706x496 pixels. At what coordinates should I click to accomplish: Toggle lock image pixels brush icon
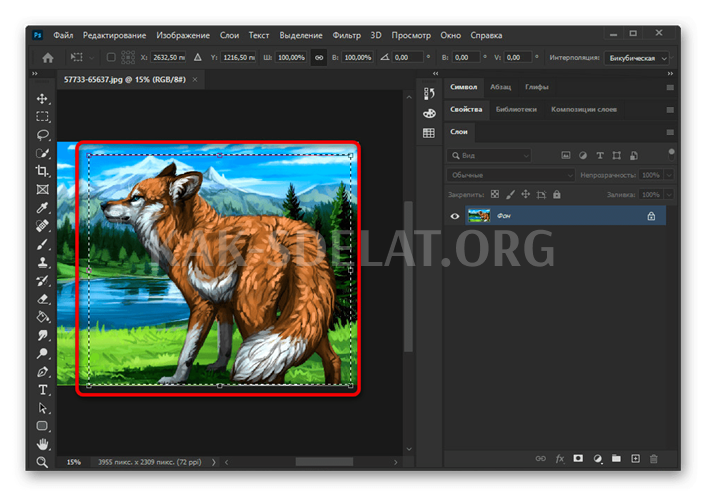(x=510, y=194)
